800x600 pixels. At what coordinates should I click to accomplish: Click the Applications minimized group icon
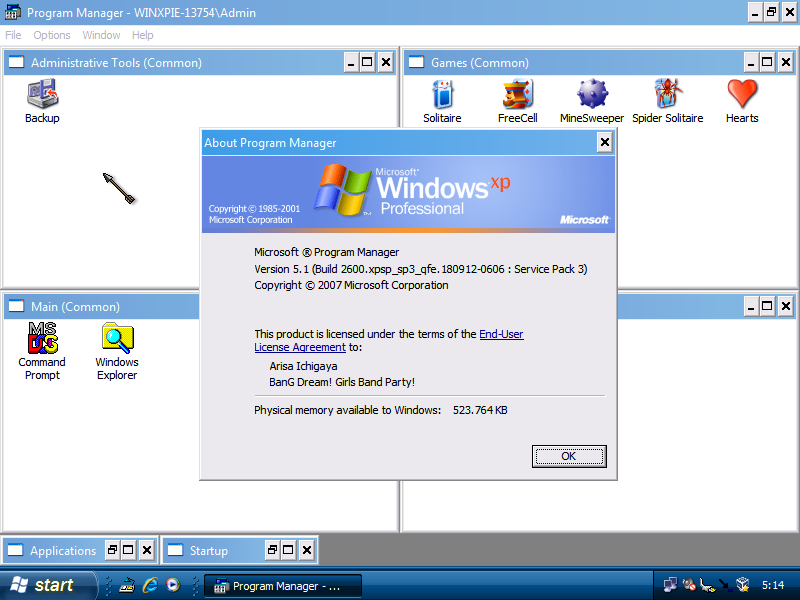(15, 550)
